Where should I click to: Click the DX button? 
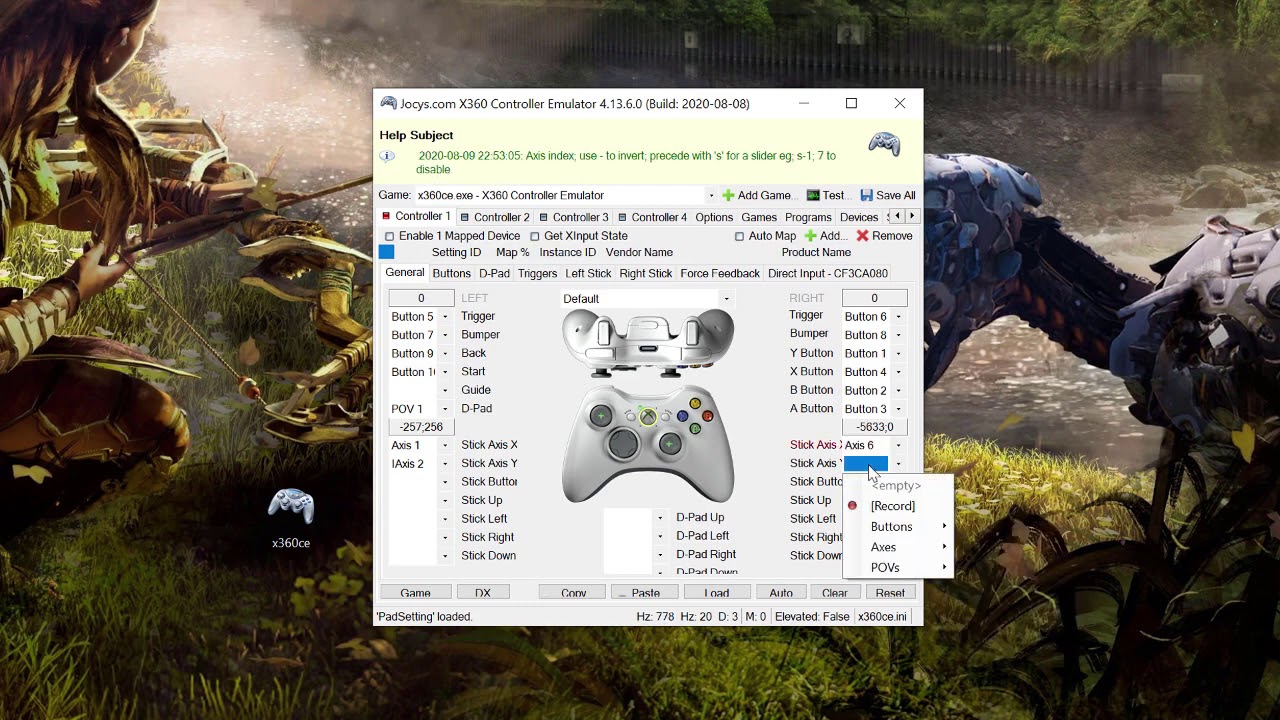pos(482,593)
